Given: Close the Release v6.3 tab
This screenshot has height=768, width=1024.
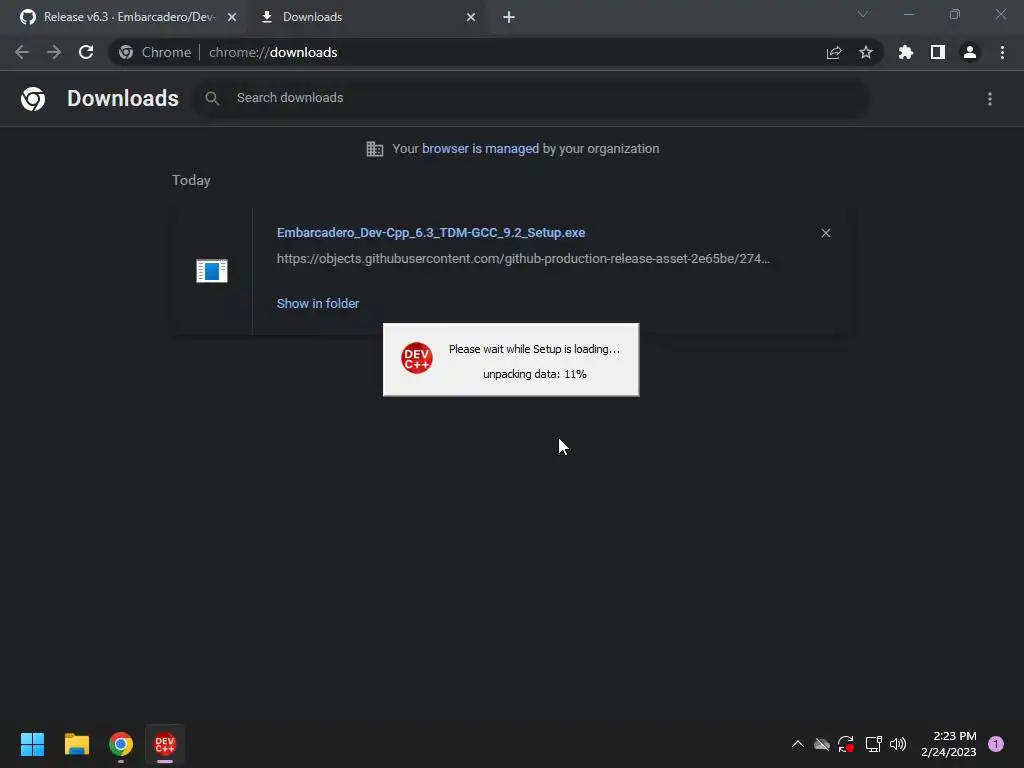Looking at the screenshot, I should (232, 17).
